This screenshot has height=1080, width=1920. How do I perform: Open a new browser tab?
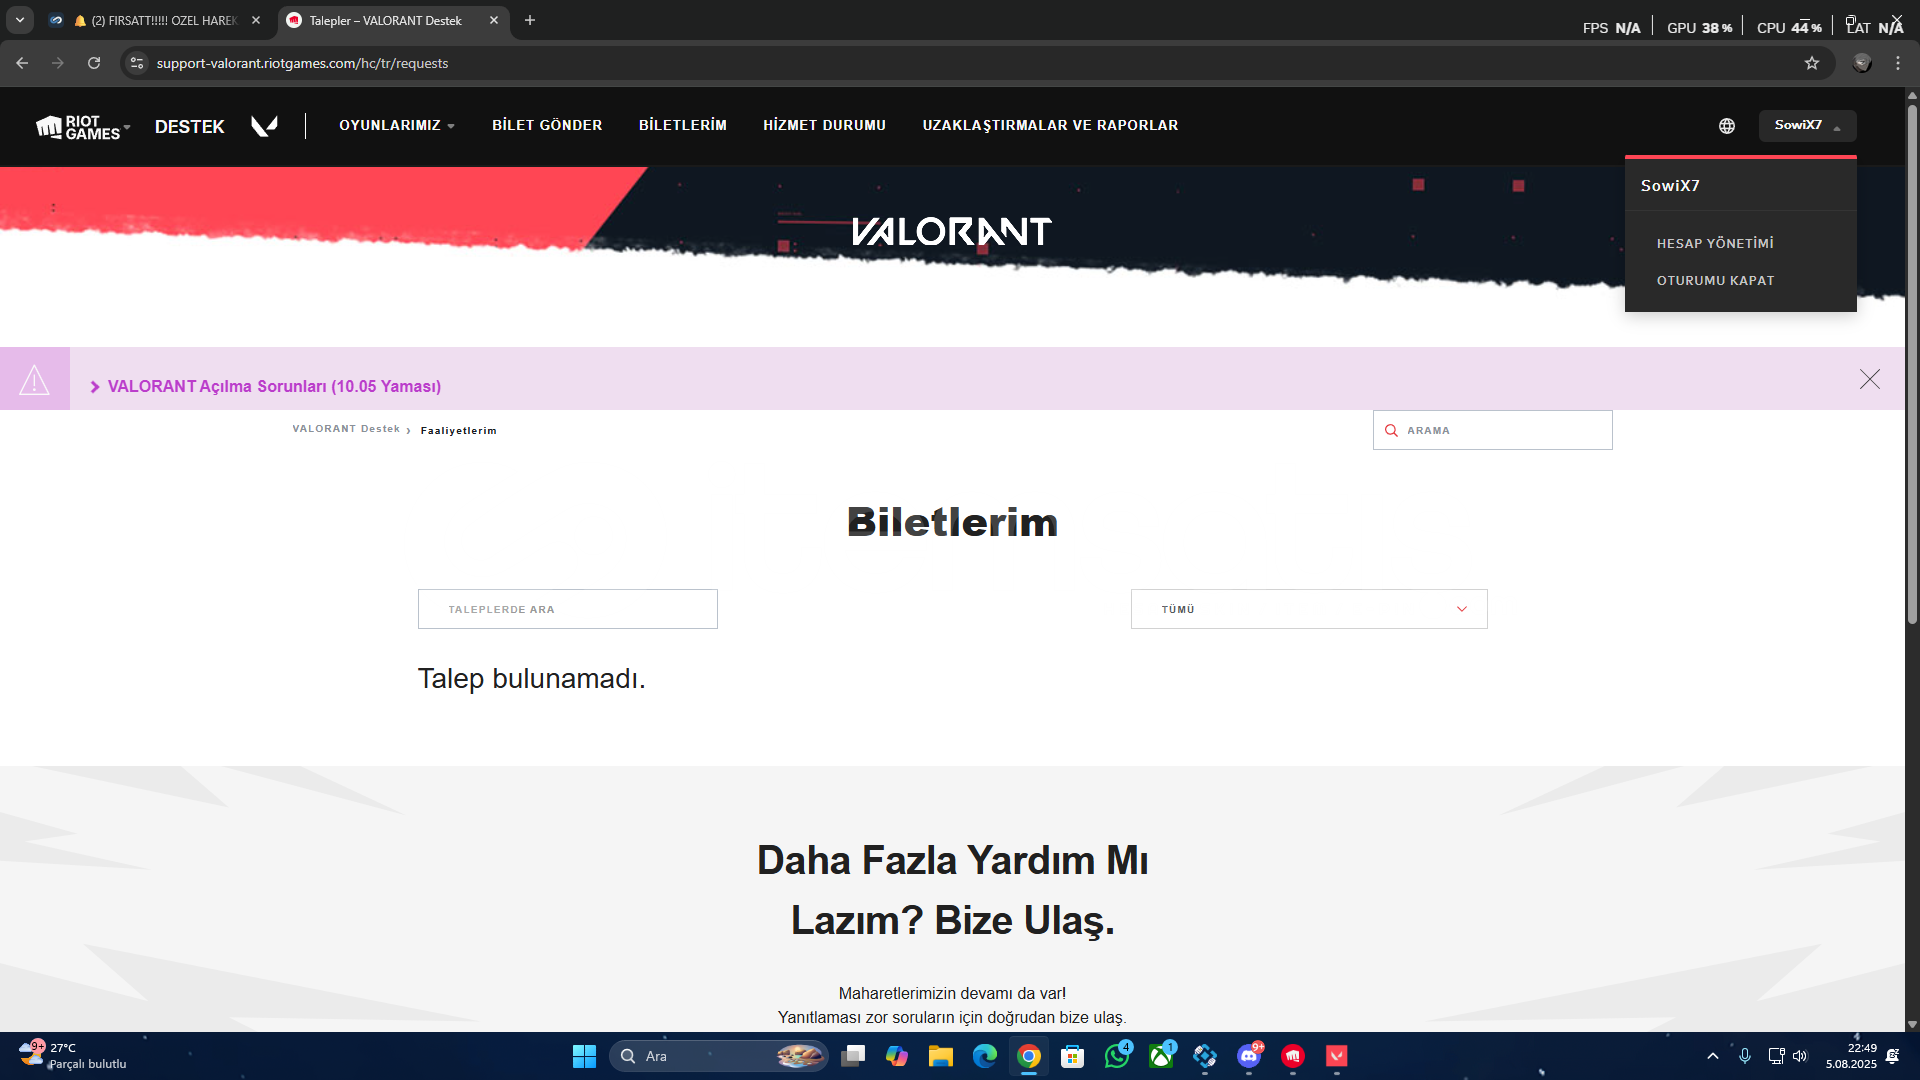pyautogui.click(x=530, y=20)
